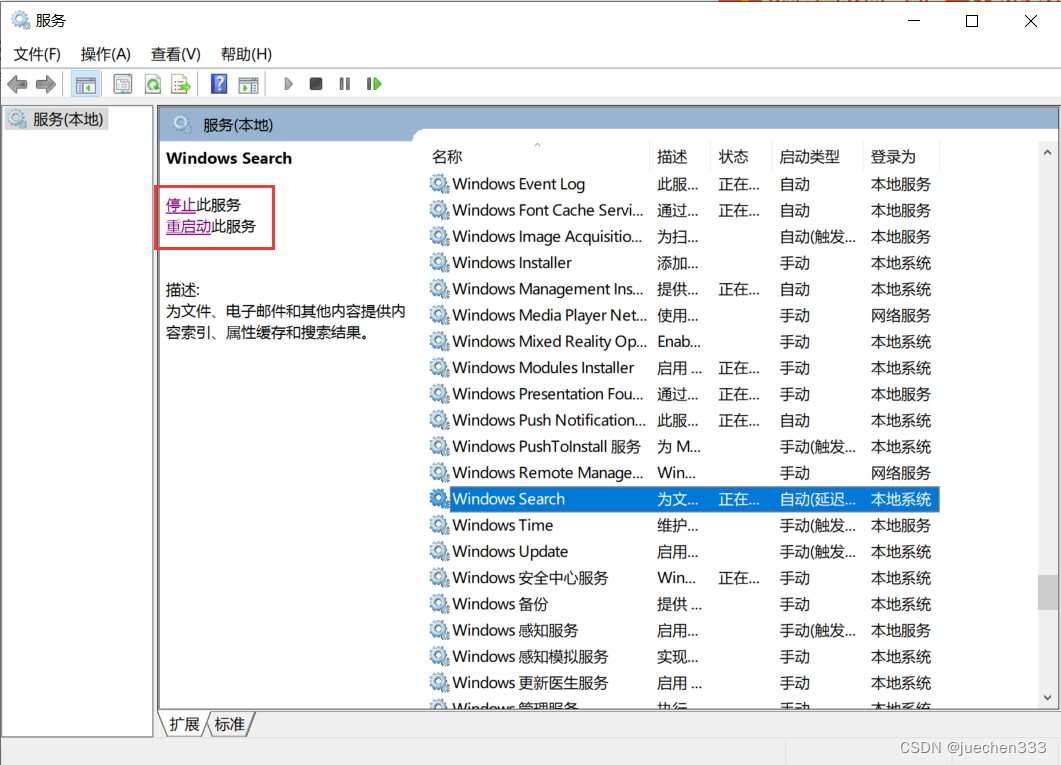Click the gear icon of Windows Installer
The width and height of the screenshot is (1061, 765).
[x=439, y=262]
